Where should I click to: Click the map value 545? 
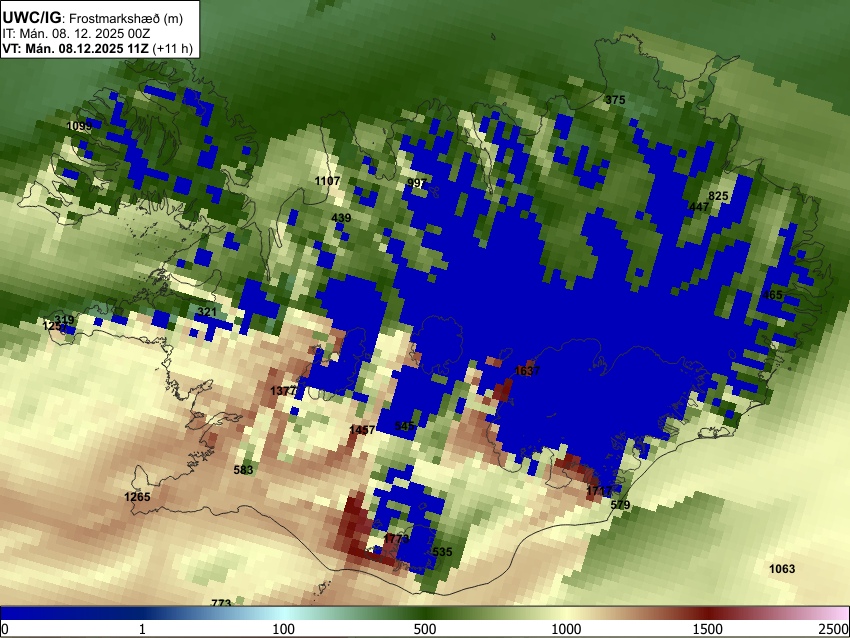tap(405, 426)
